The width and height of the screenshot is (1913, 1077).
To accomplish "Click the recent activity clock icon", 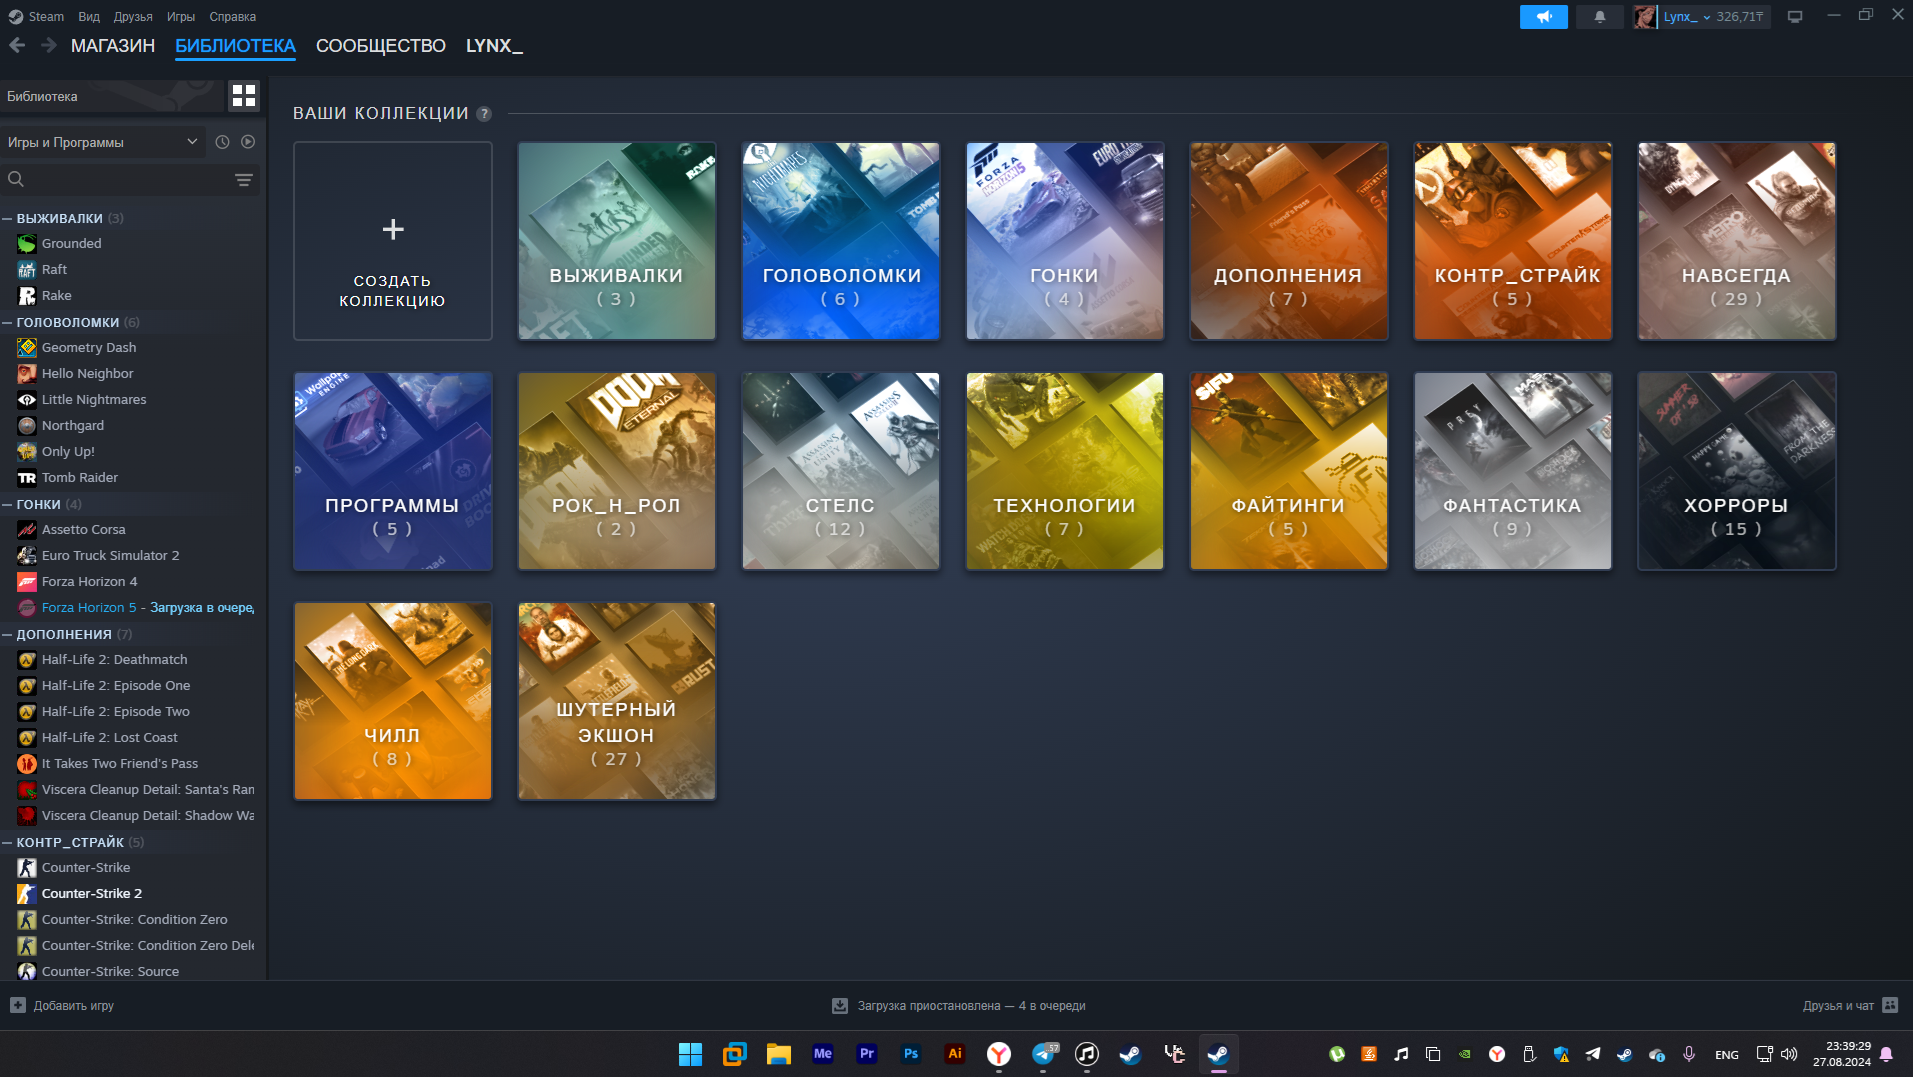I will pos(222,142).
